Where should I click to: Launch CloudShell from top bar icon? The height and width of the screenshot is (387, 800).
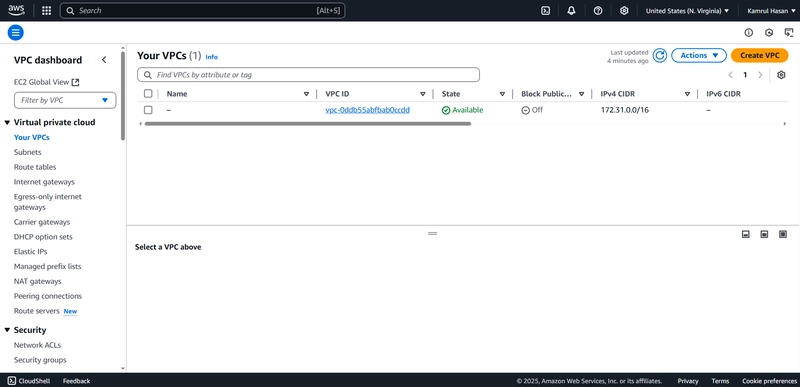(545, 11)
